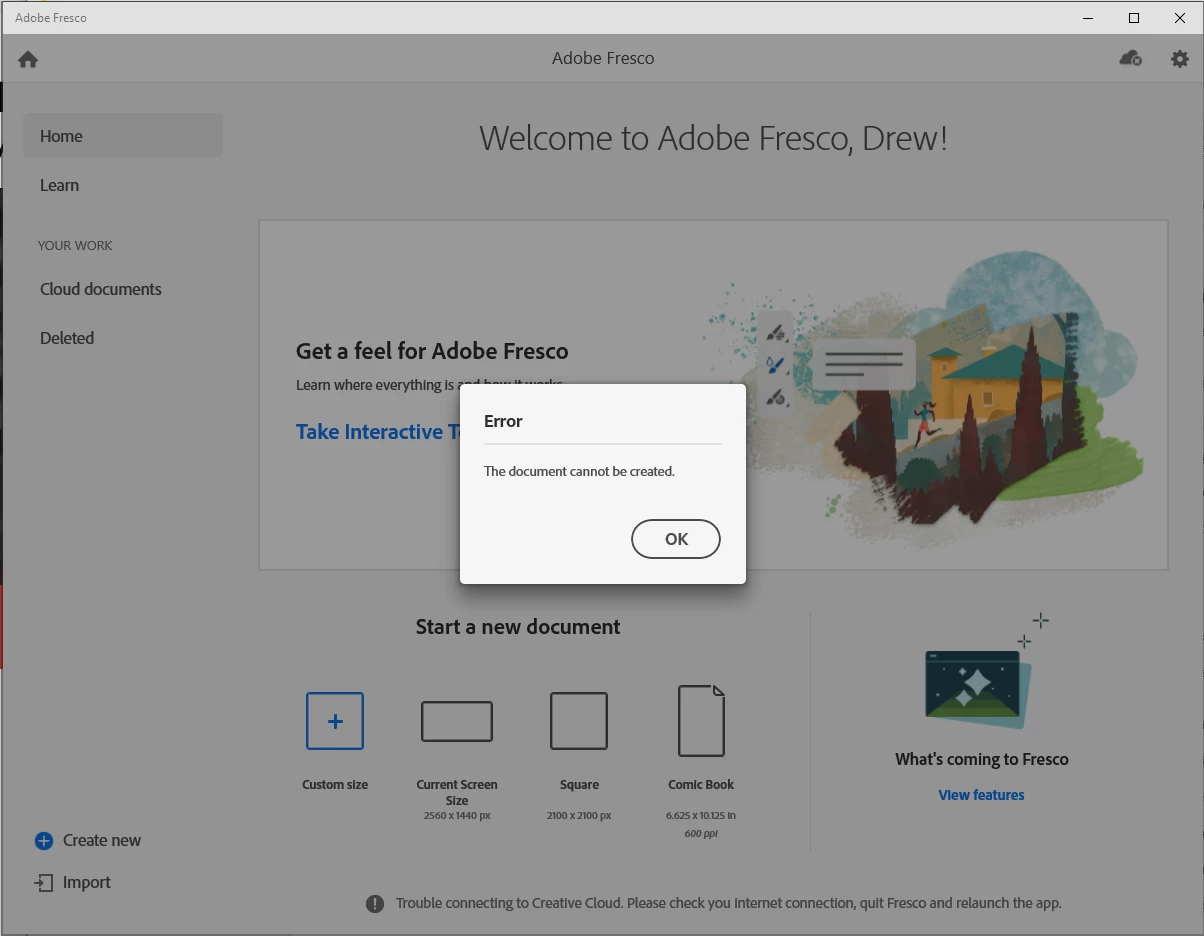The width and height of the screenshot is (1204, 936).
Task: Choose Comic Book document preset
Action: pos(701,721)
